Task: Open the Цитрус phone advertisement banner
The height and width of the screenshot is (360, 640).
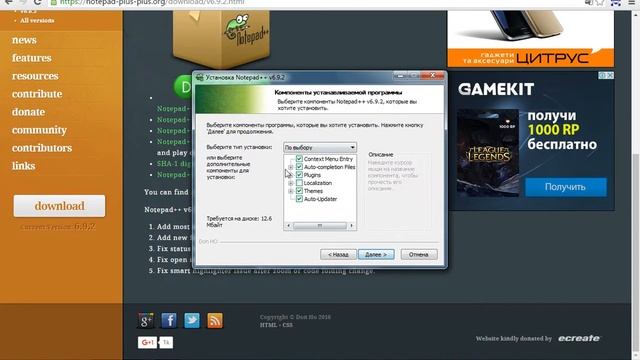Action: pos(531,38)
